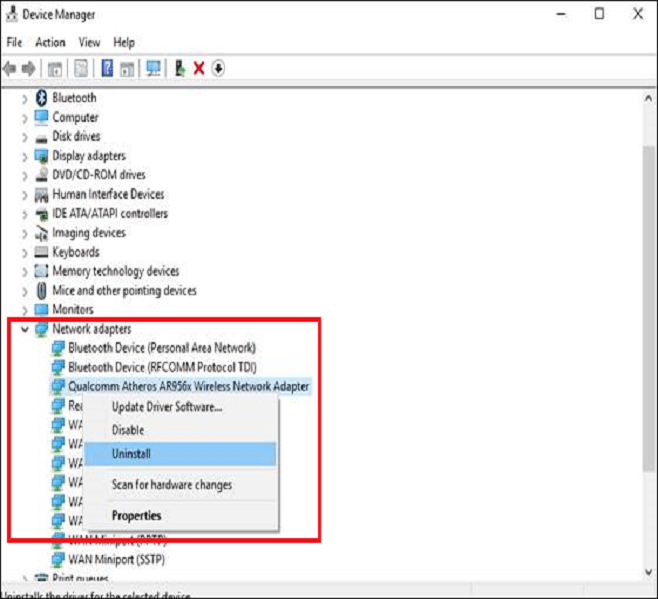Collapse the Network adapters tree node
The height and width of the screenshot is (599, 658).
[25, 329]
